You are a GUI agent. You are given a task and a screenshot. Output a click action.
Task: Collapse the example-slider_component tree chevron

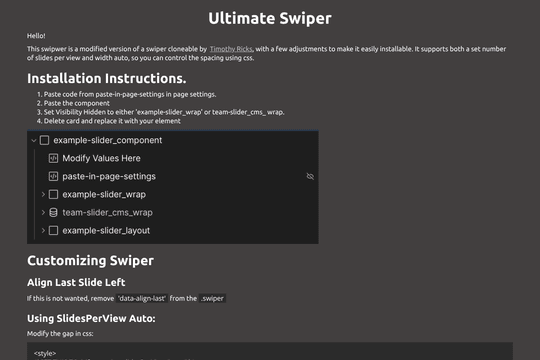click(34, 140)
